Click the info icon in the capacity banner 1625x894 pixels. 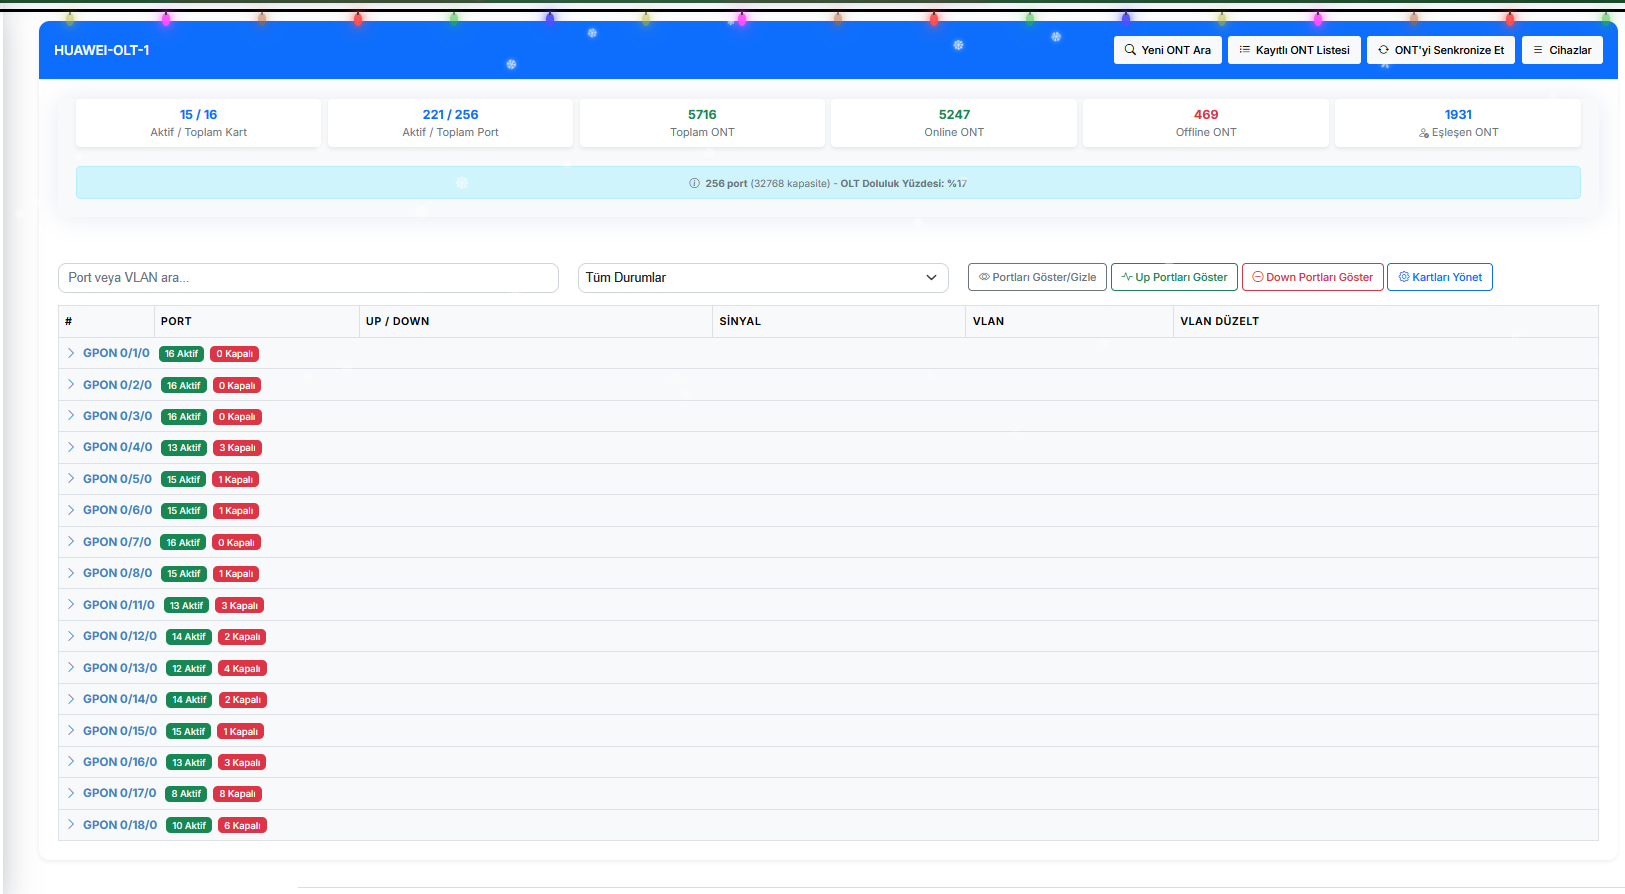point(694,184)
